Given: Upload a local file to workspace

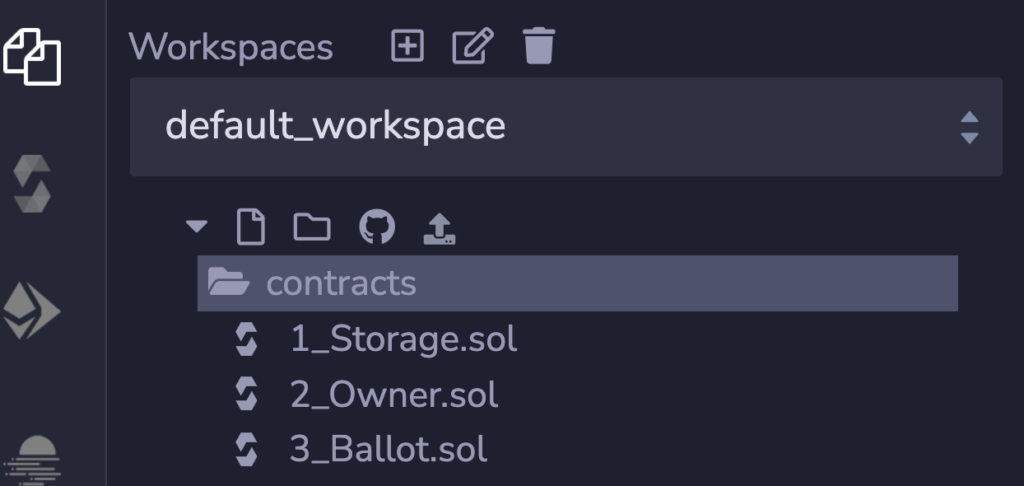Looking at the screenshot, I should [440, 228].
